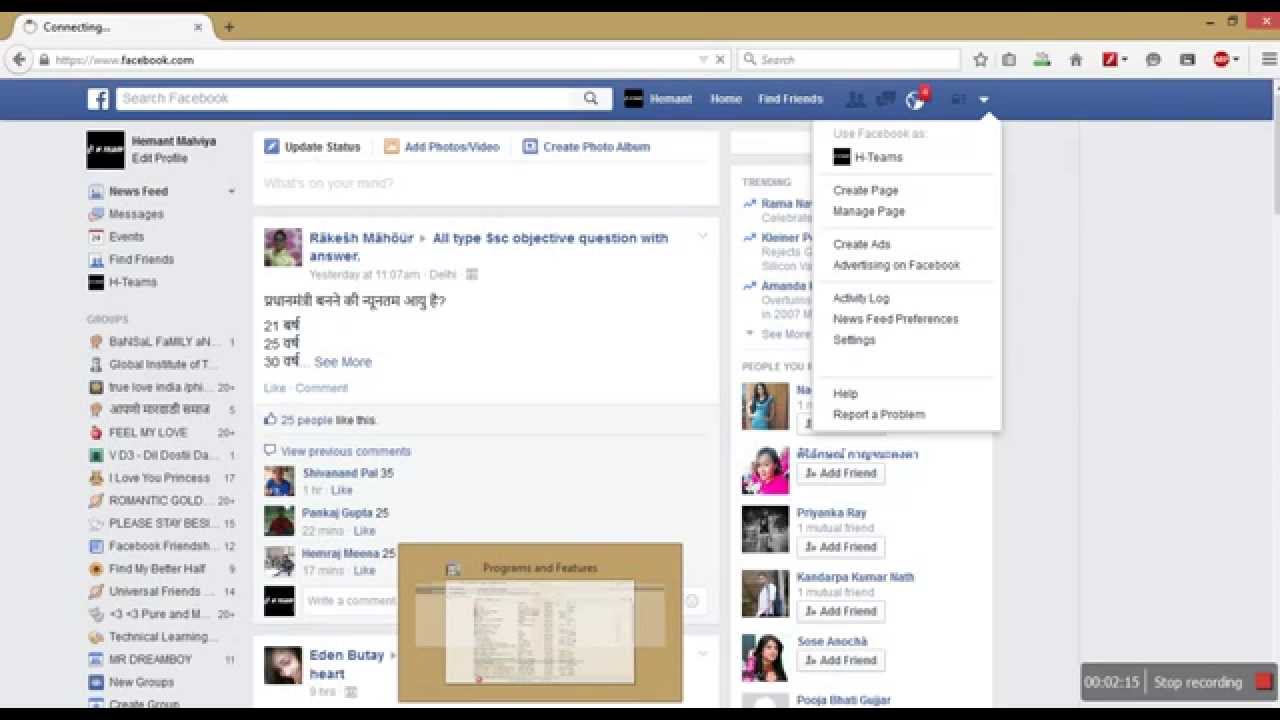Open friend requests icon in blue bar
Viewport: 1280px width, 720px height.
point(855,99)
